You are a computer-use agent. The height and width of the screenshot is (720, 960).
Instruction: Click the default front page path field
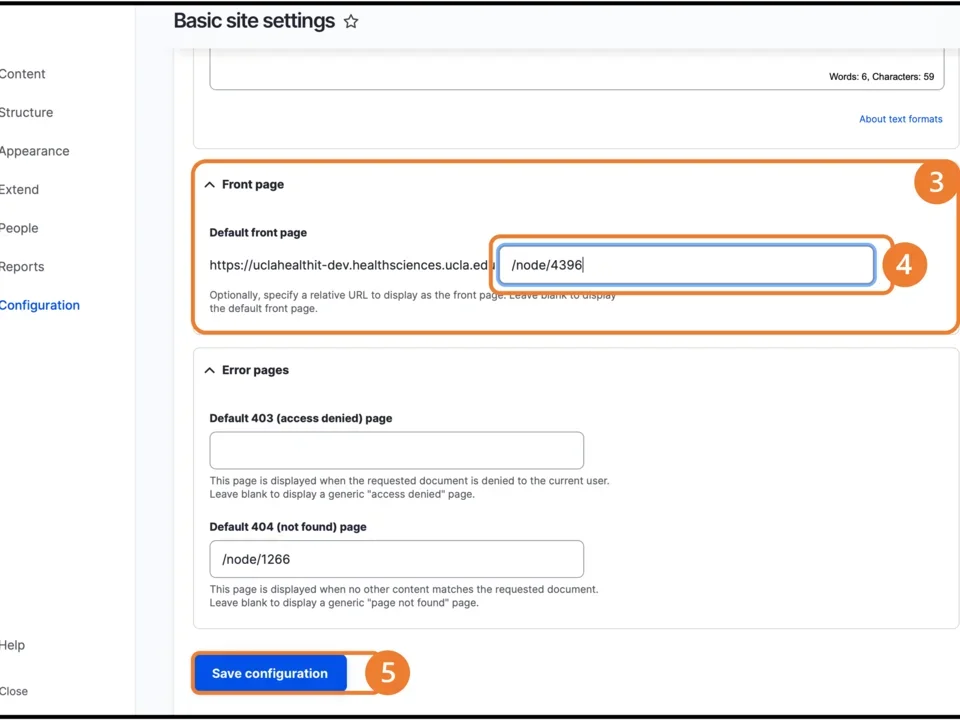click(685, 264)
